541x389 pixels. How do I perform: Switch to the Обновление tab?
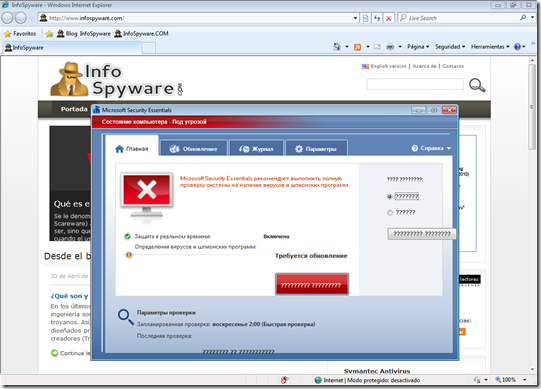tap(194, 149)
